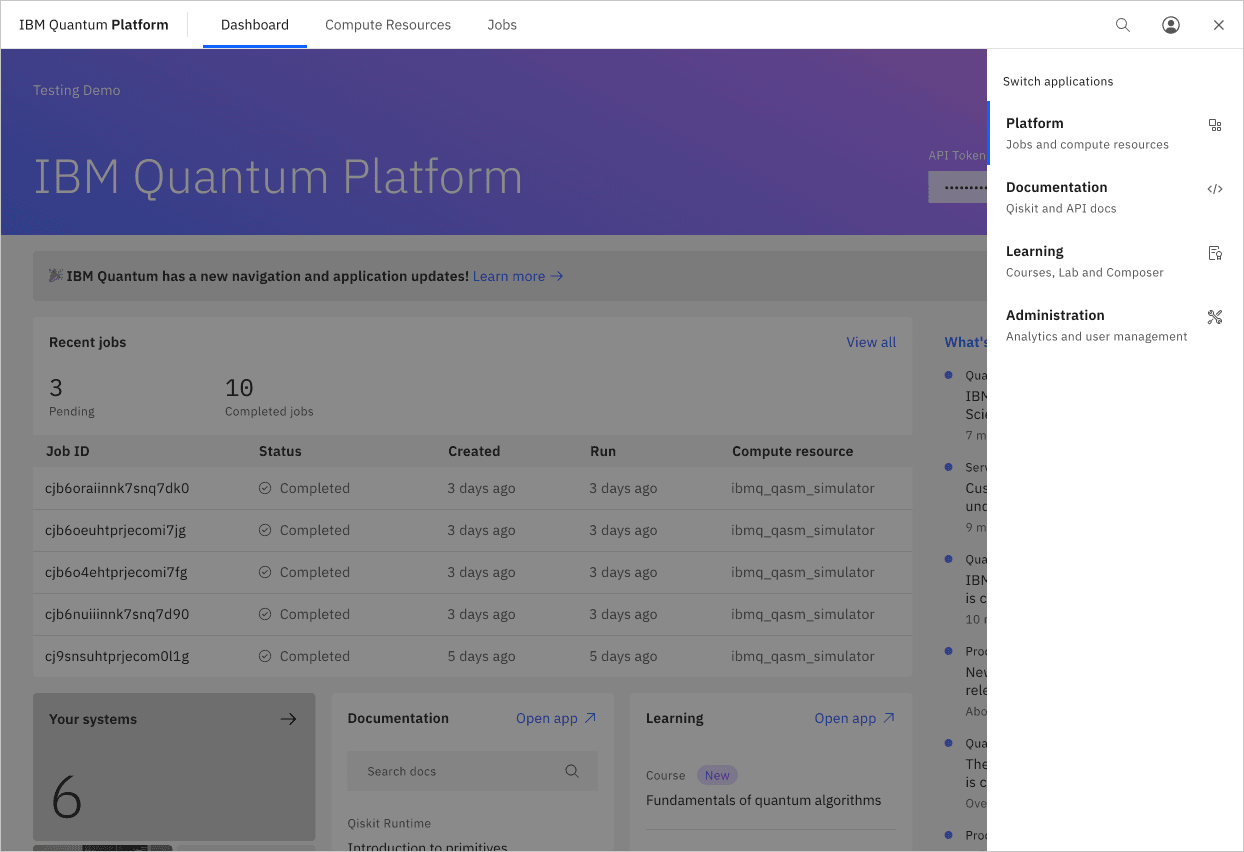
Task: Click the Status column header
Action: tap(280, 451)
